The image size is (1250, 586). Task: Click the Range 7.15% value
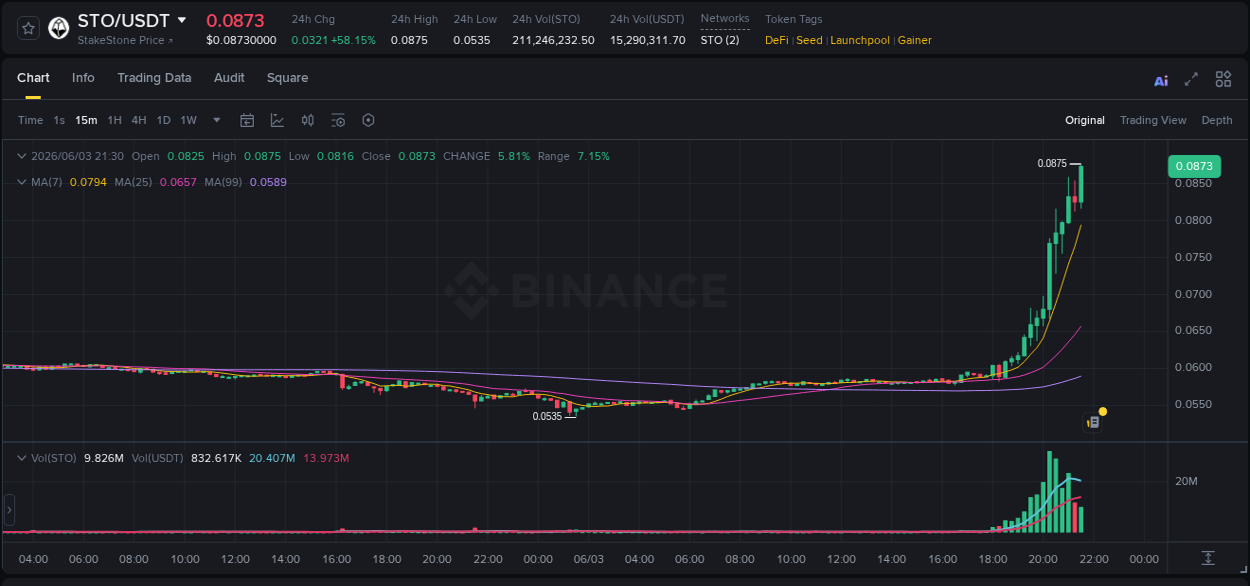tap(593, 156)
